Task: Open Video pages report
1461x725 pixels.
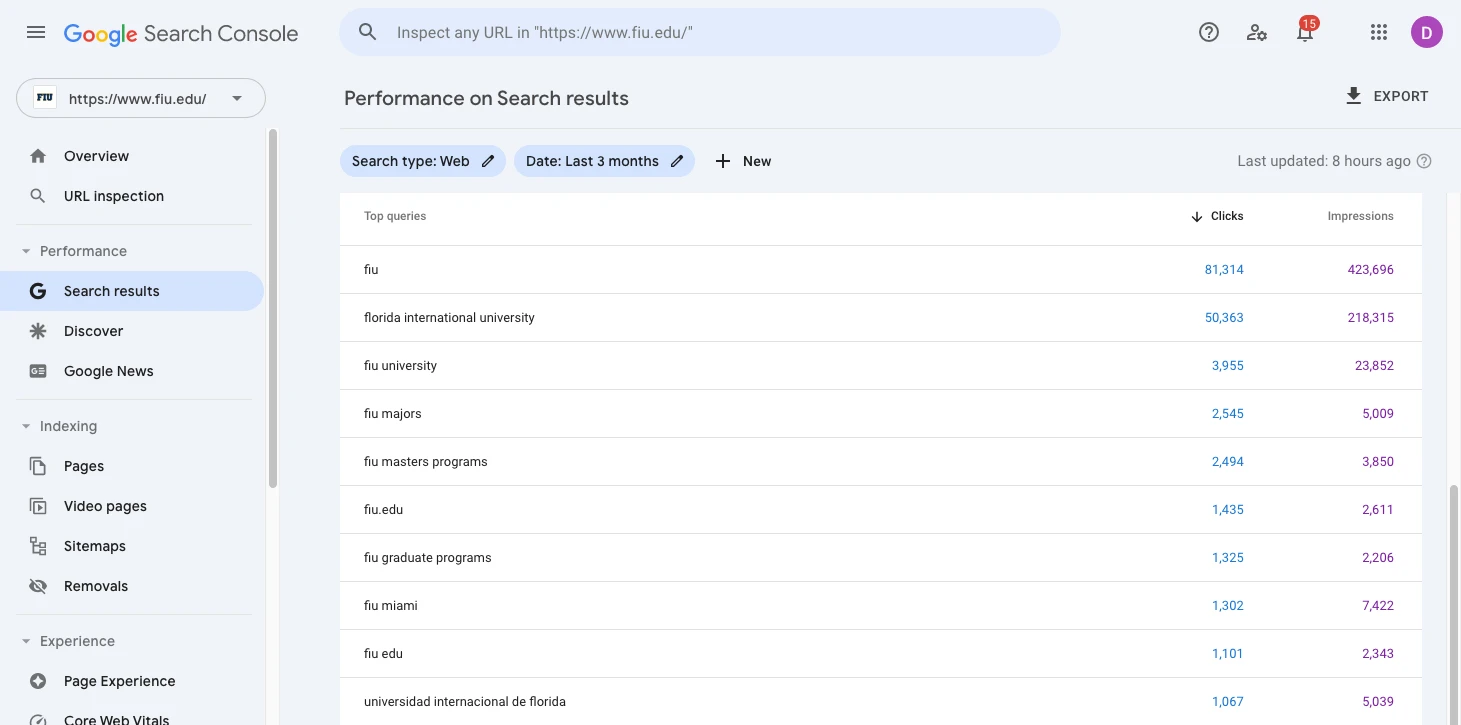Action: [x=105, y=506]
